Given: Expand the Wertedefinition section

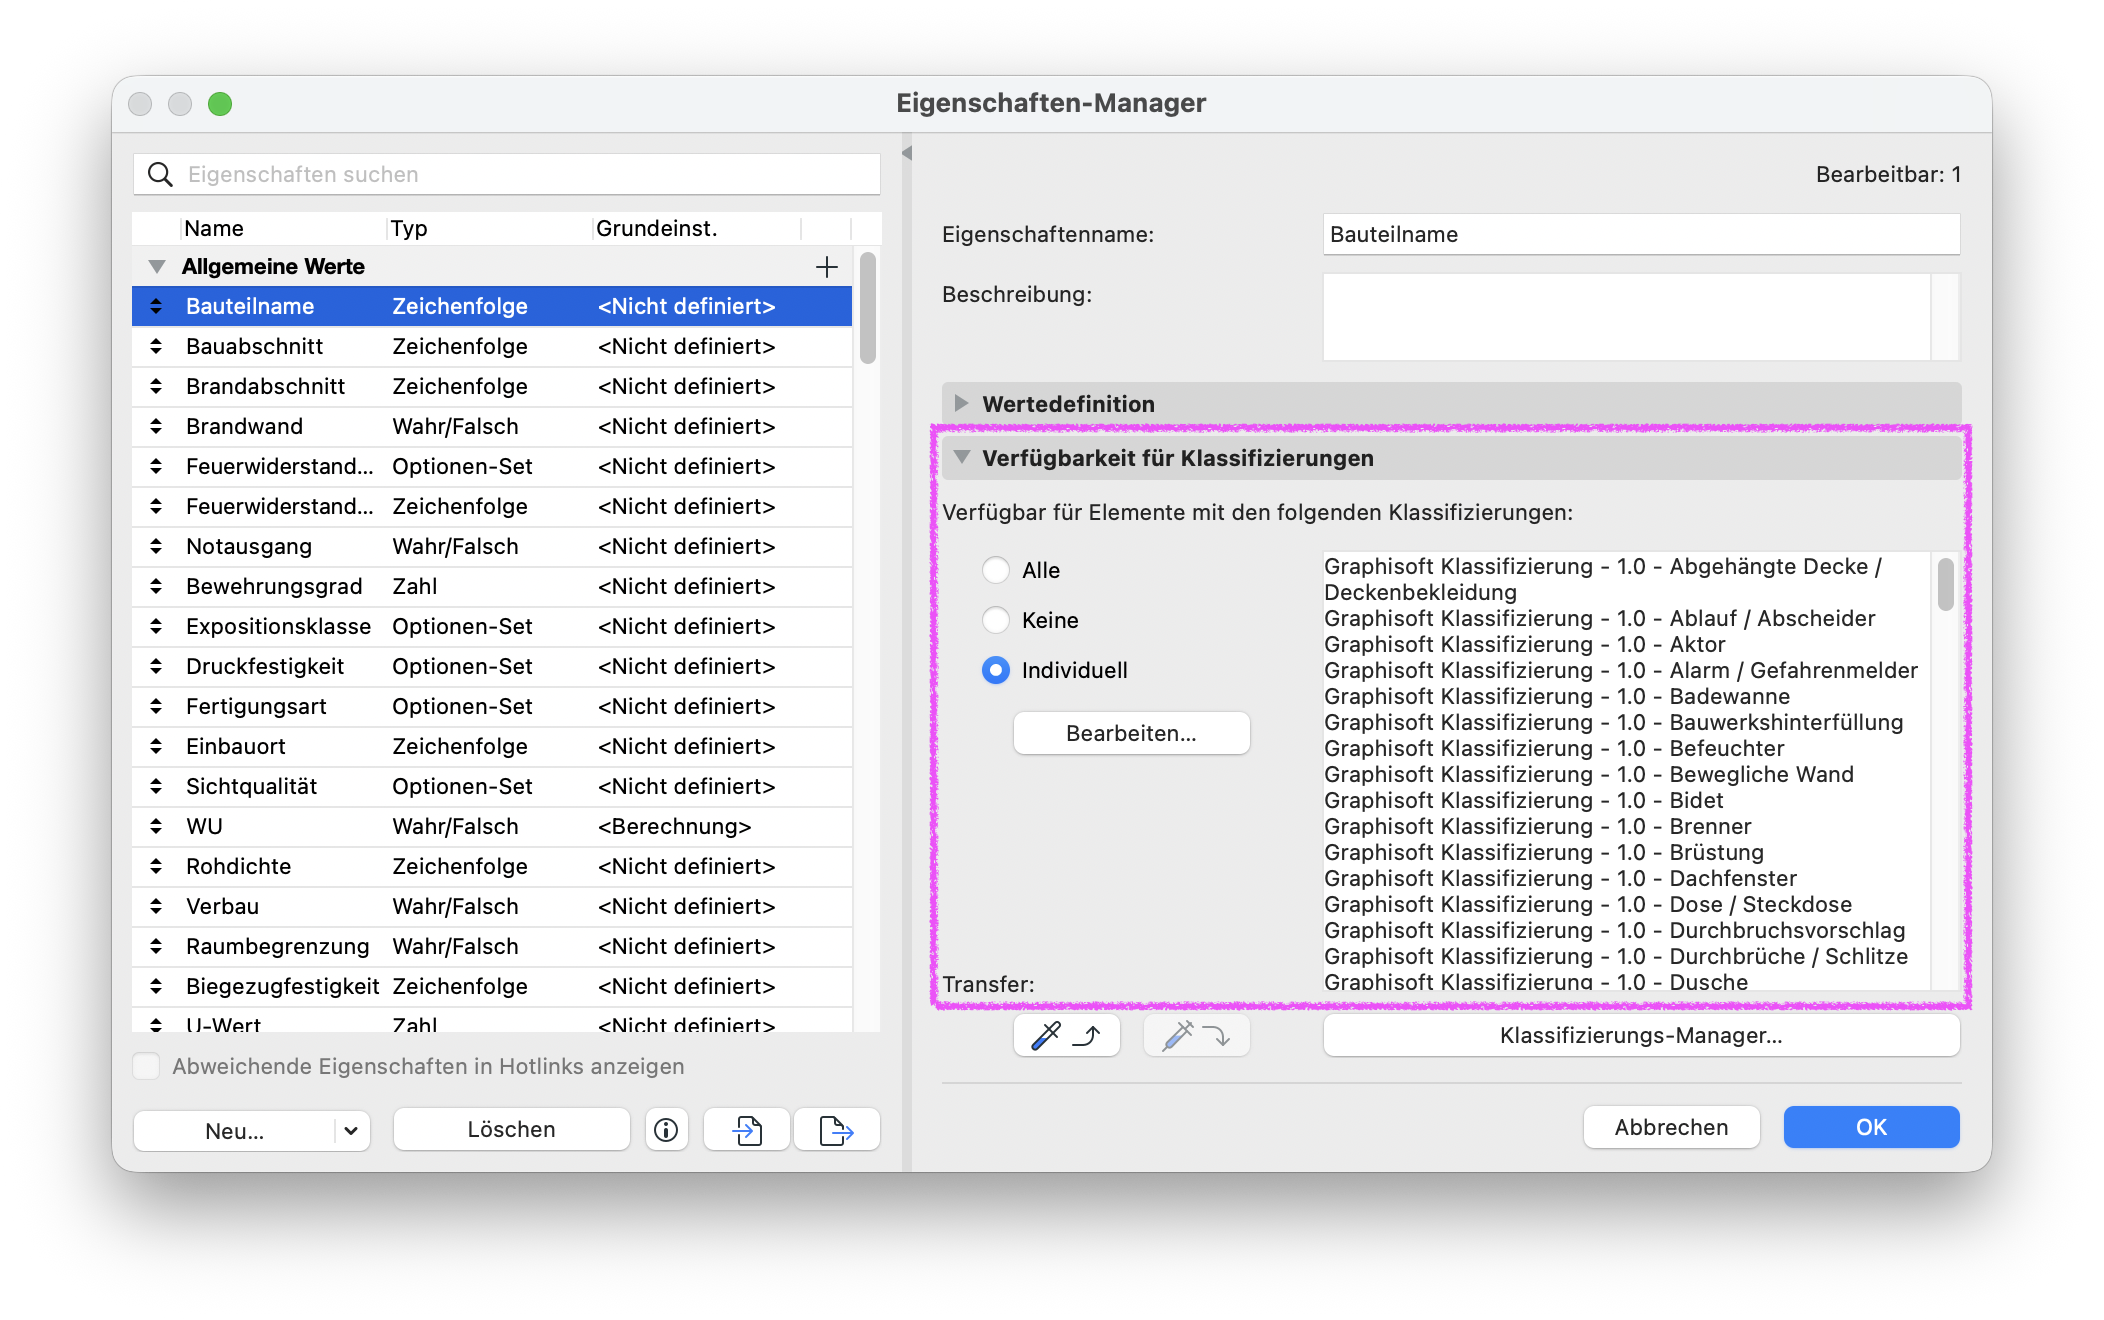Looking at the screenshot, I should [x=961, y=403].
